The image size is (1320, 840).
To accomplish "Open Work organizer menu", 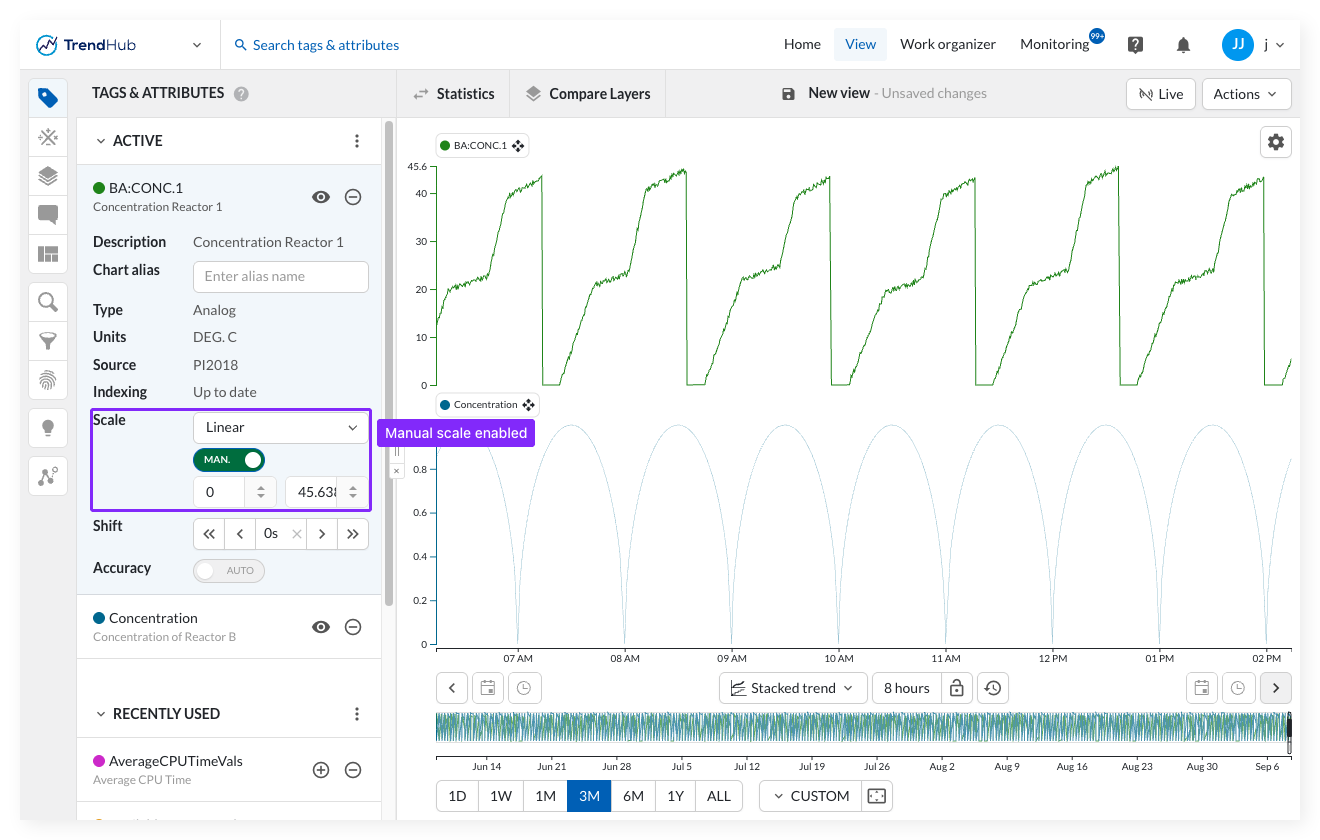I will pos(948,44).
